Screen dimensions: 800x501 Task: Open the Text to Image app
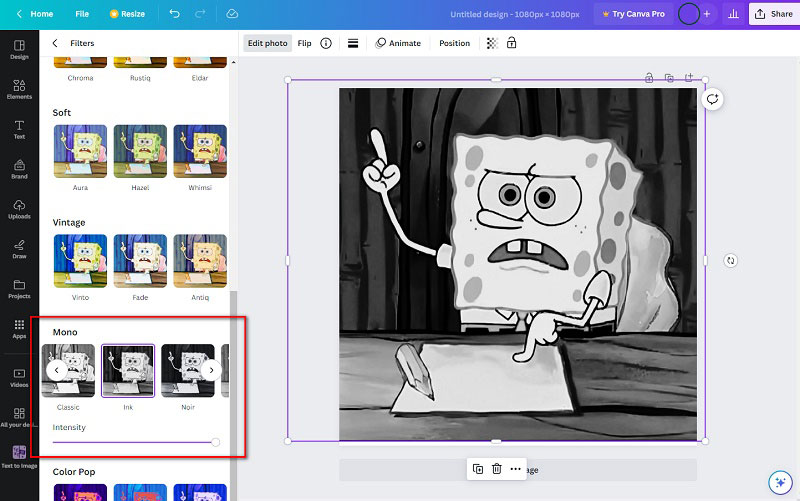pos(19,457)
